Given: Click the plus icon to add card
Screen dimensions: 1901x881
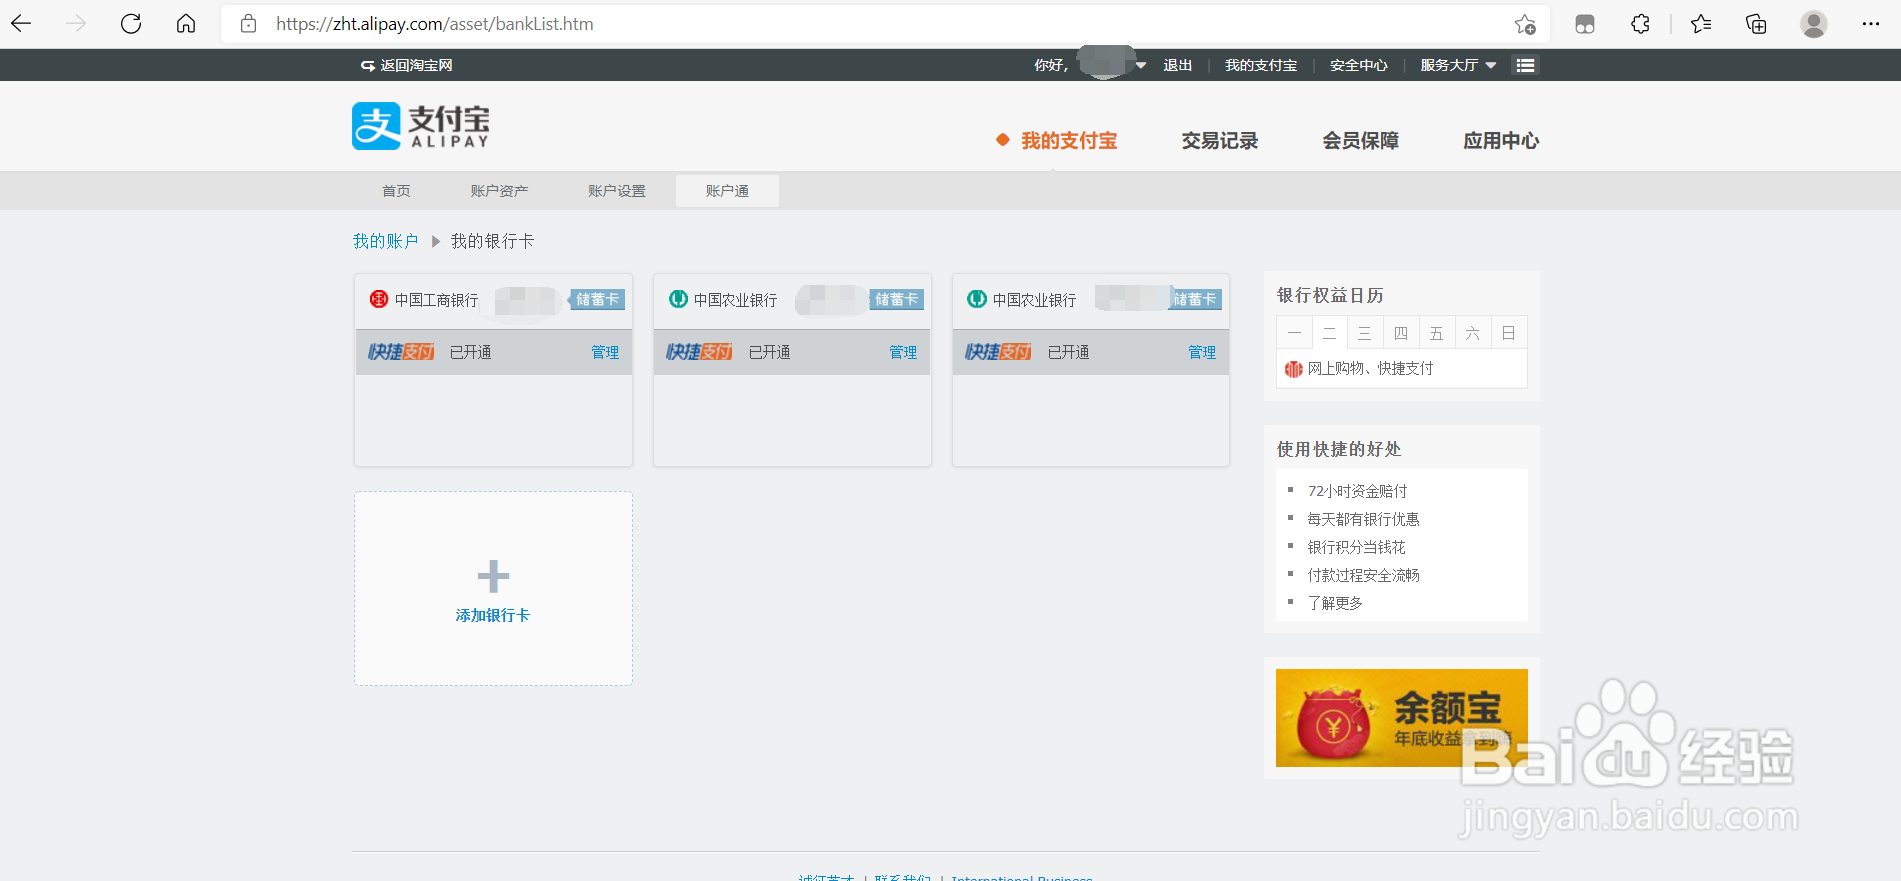Looking at the screenshot, I should point(493,576).
